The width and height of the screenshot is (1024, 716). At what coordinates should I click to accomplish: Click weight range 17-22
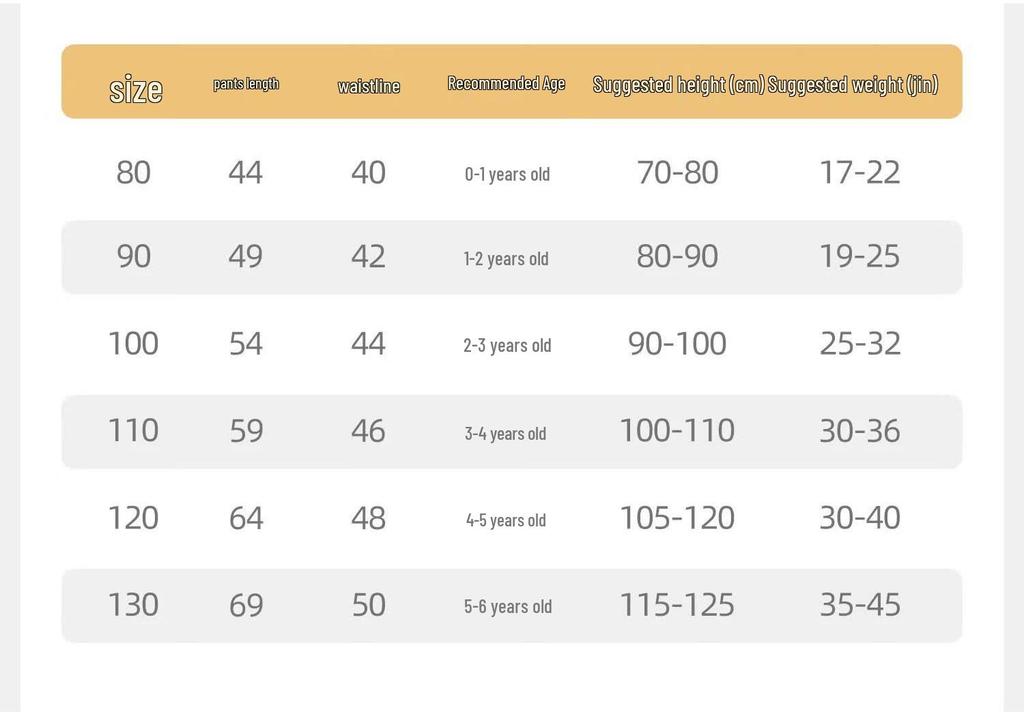tap(860, 173)
